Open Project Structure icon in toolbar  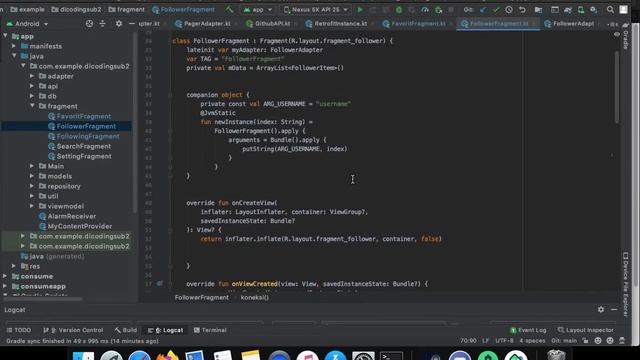[538, 9]
